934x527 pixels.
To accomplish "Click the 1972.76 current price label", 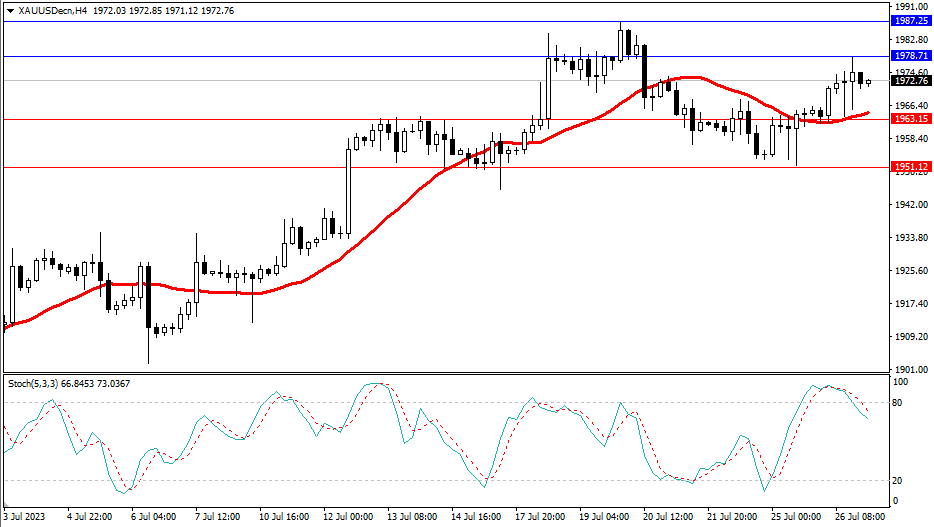I will pyautogui.click(x=910, y=81).
